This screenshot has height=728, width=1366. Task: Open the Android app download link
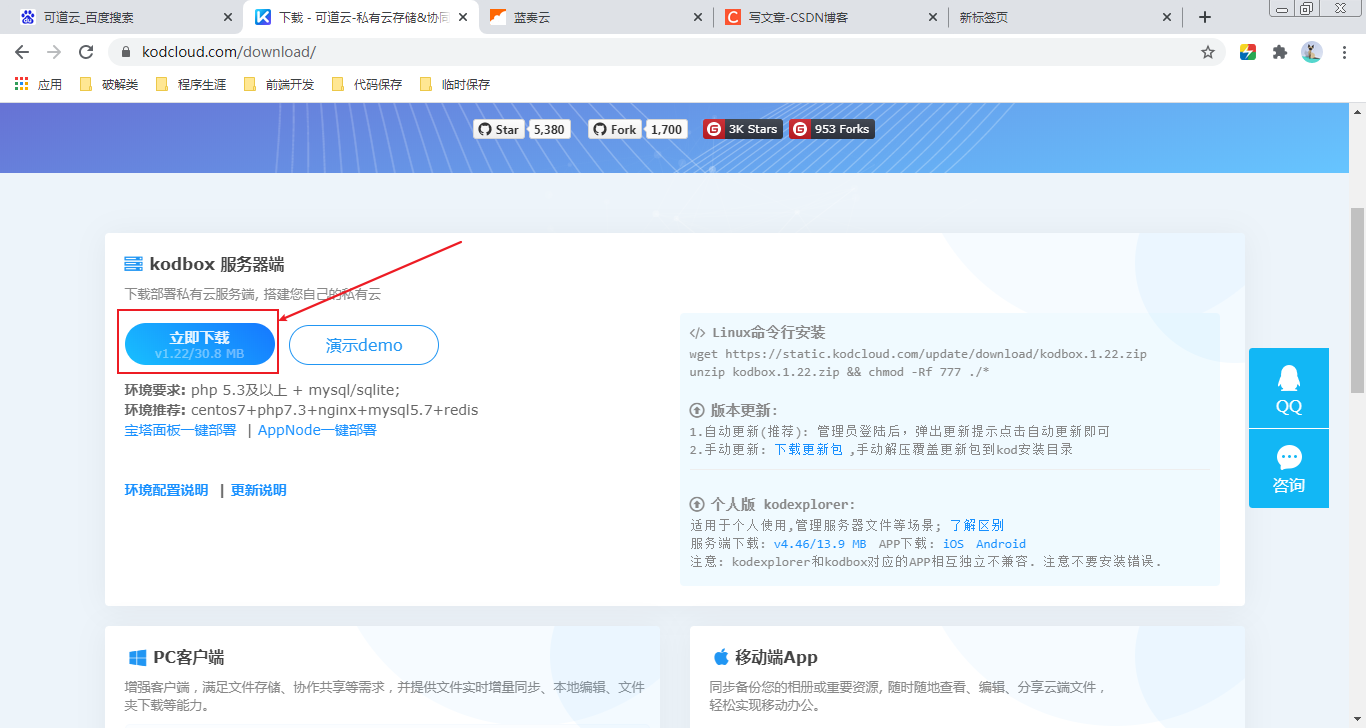click(1000, 544)
